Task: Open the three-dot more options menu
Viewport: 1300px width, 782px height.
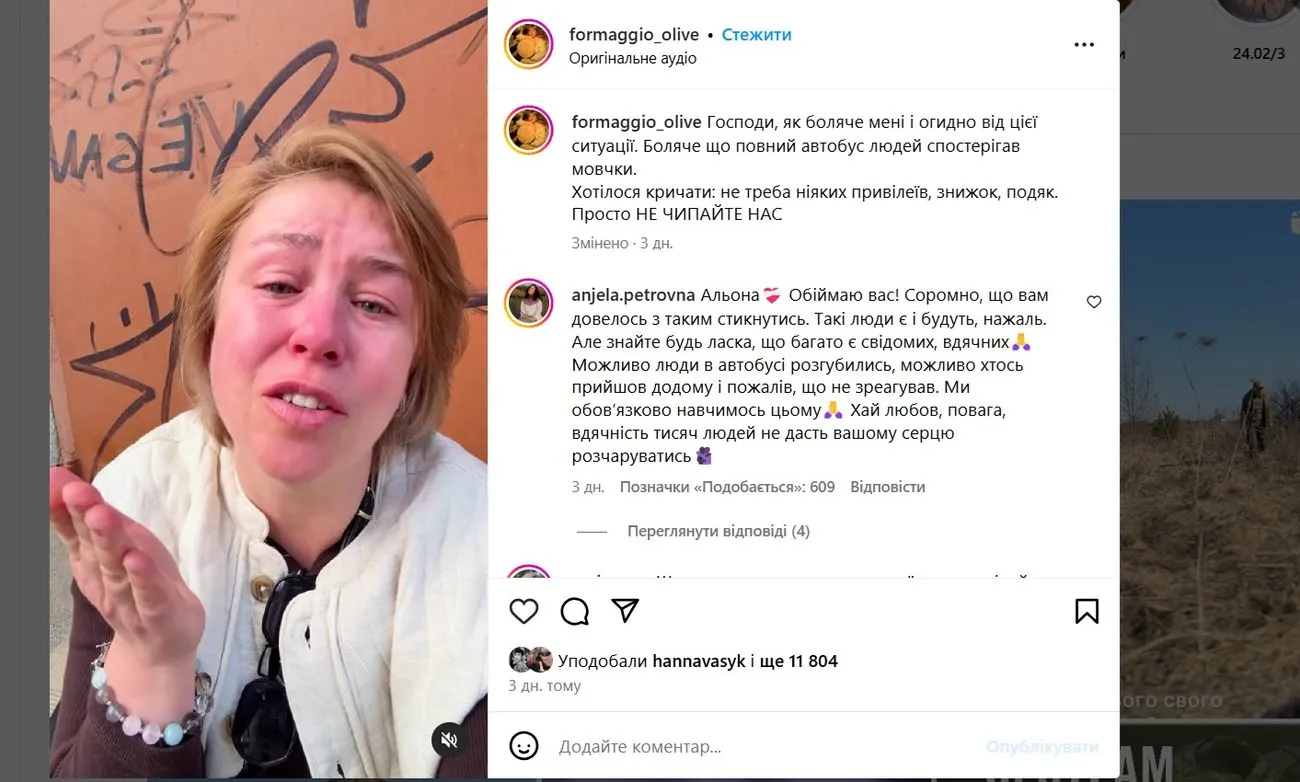Action: pos(1084,45)
